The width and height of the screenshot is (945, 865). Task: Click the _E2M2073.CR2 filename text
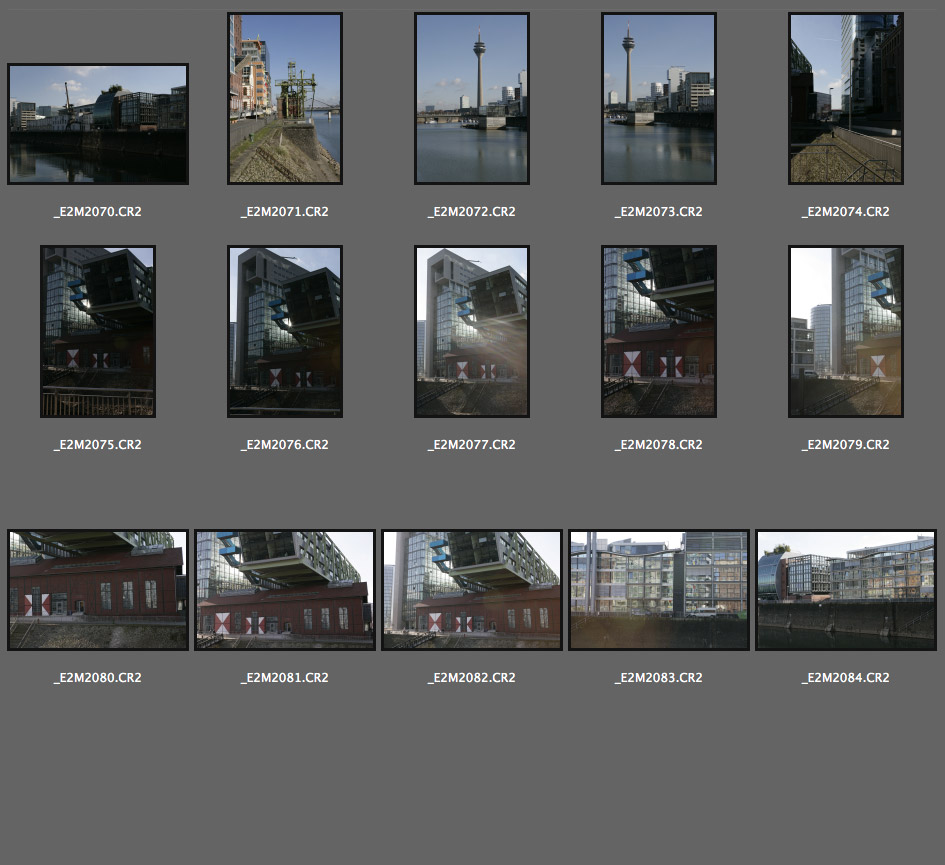pyautogui.click(x=659, y=212)
